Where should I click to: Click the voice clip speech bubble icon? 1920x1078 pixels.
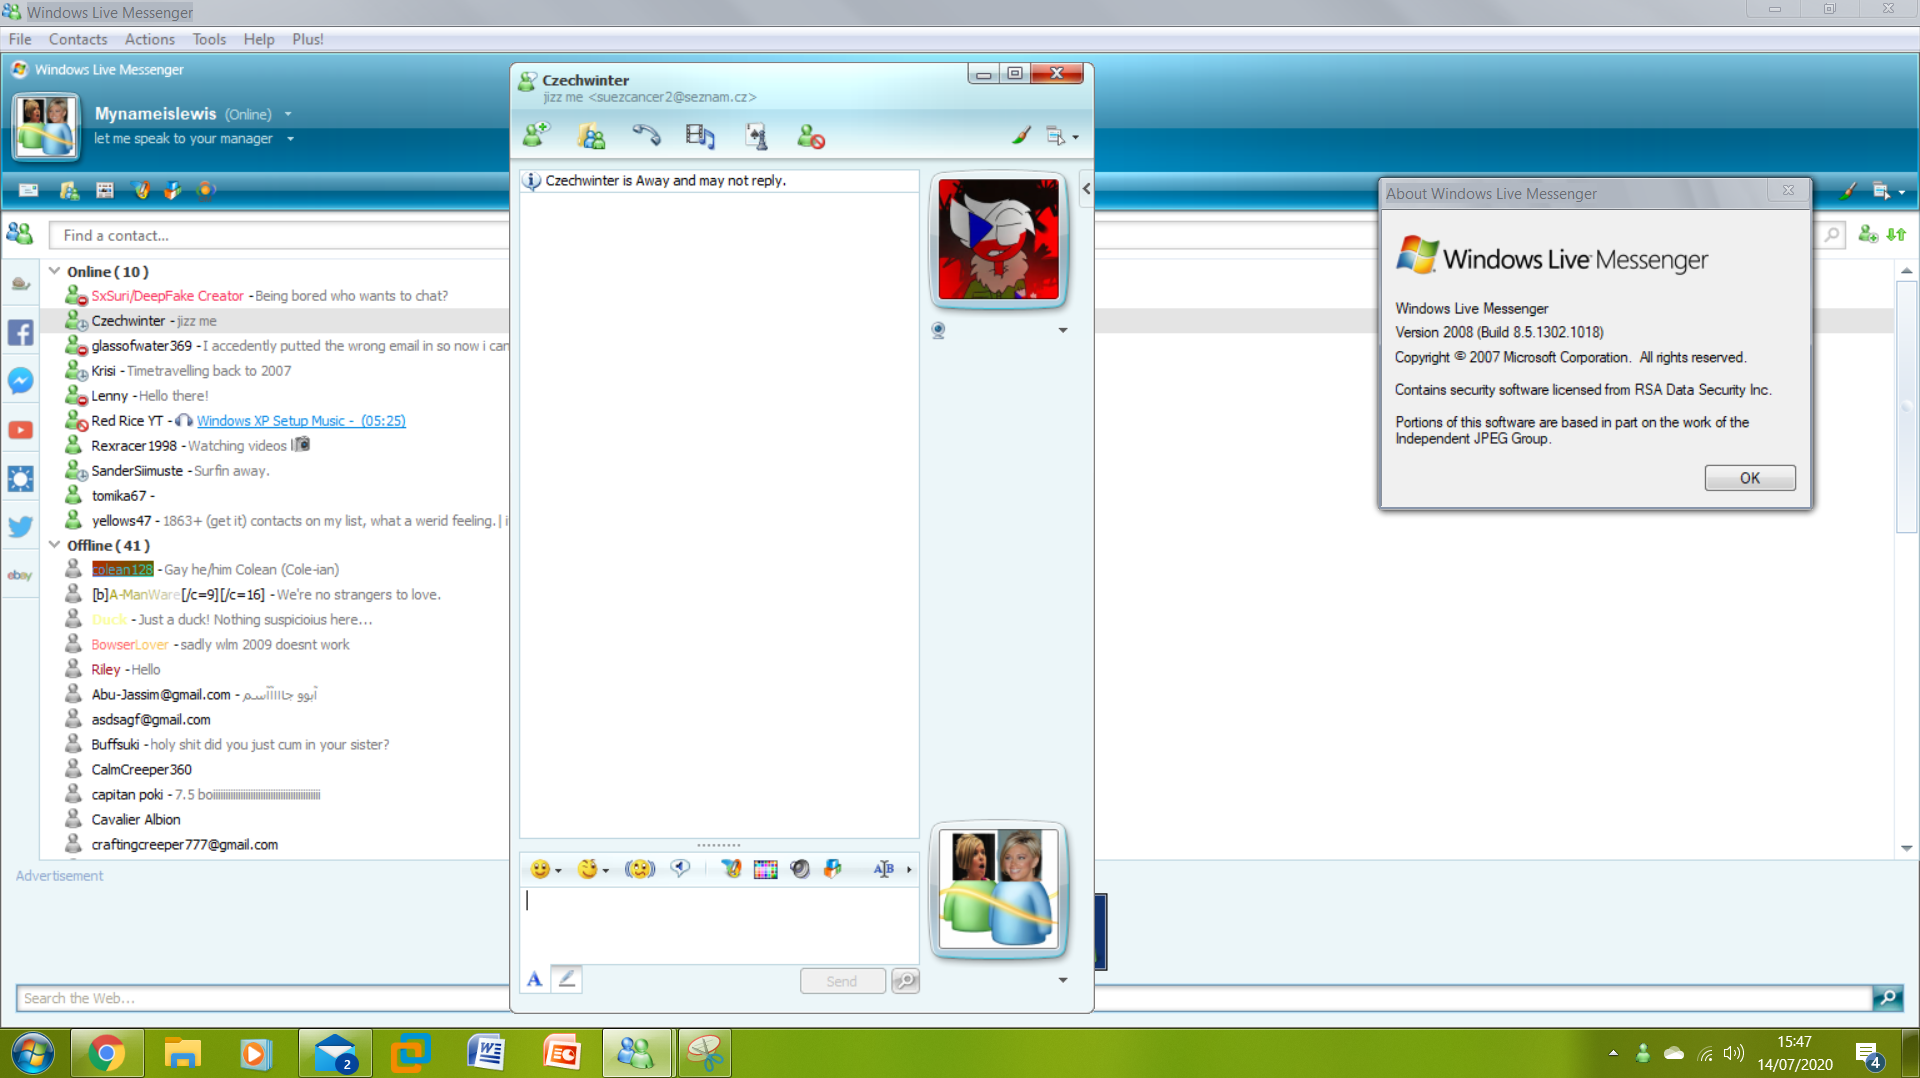pyautogui.click(x=681, y=868)
